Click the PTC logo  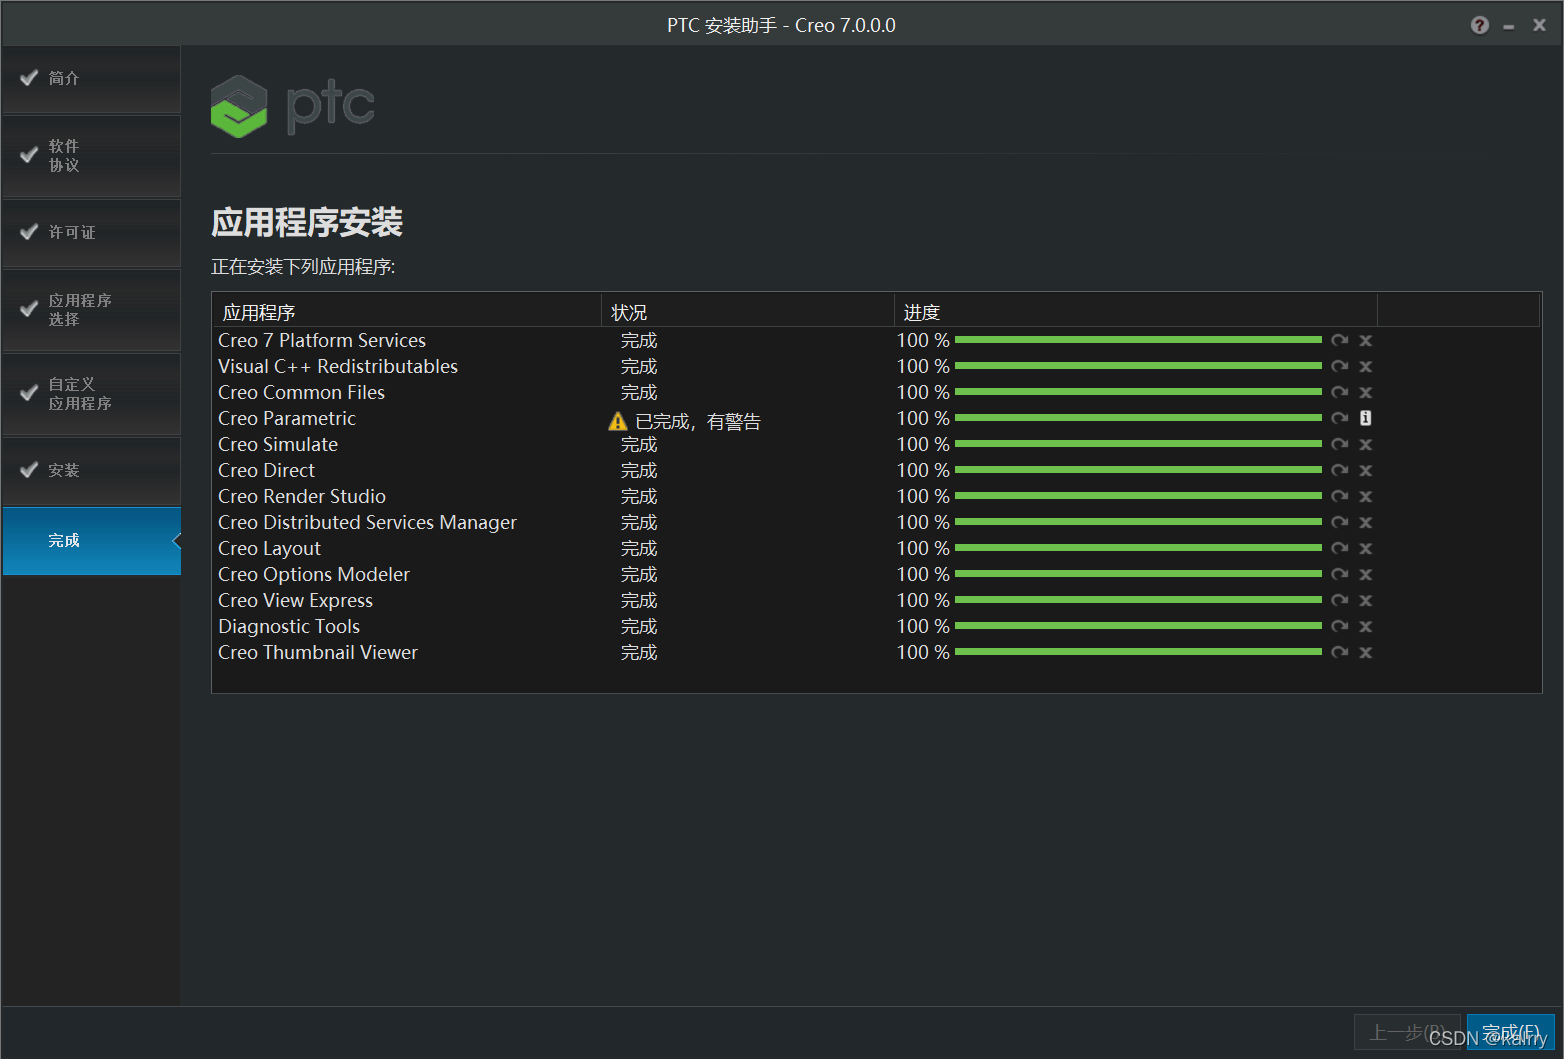[x=293, y=106]
